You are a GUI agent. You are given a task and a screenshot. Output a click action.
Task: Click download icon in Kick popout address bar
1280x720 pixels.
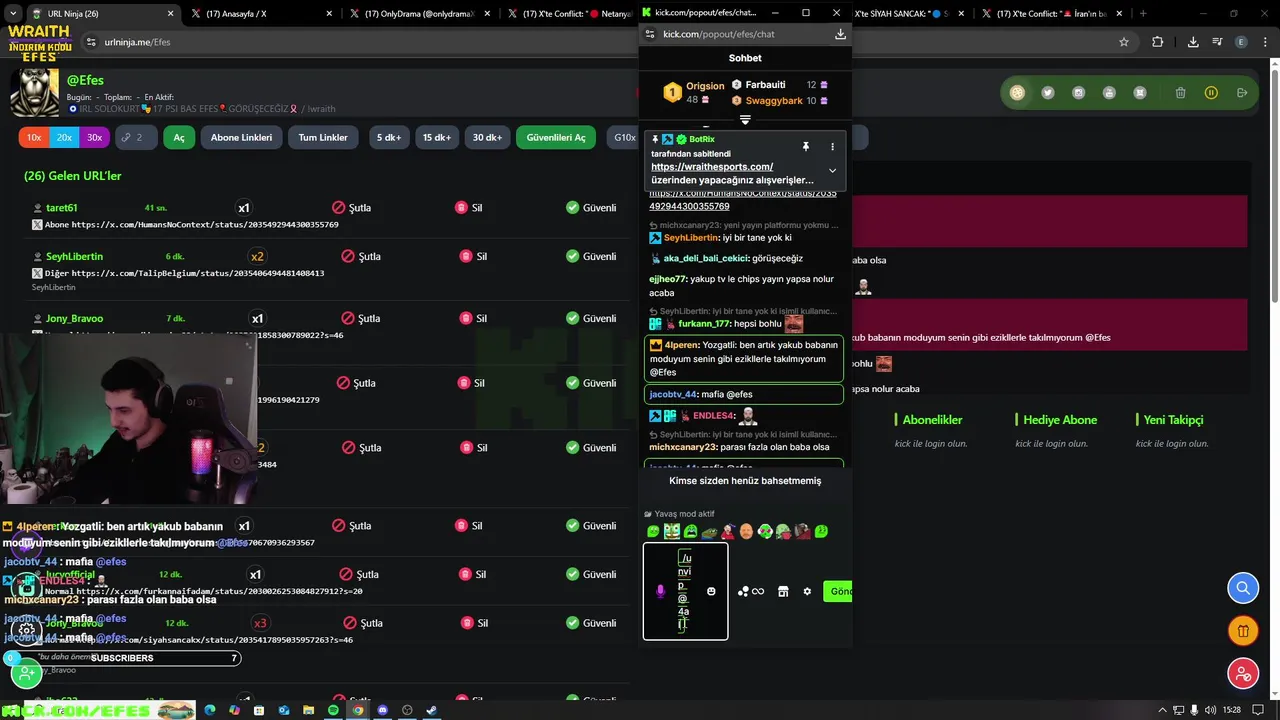[840, 34]
